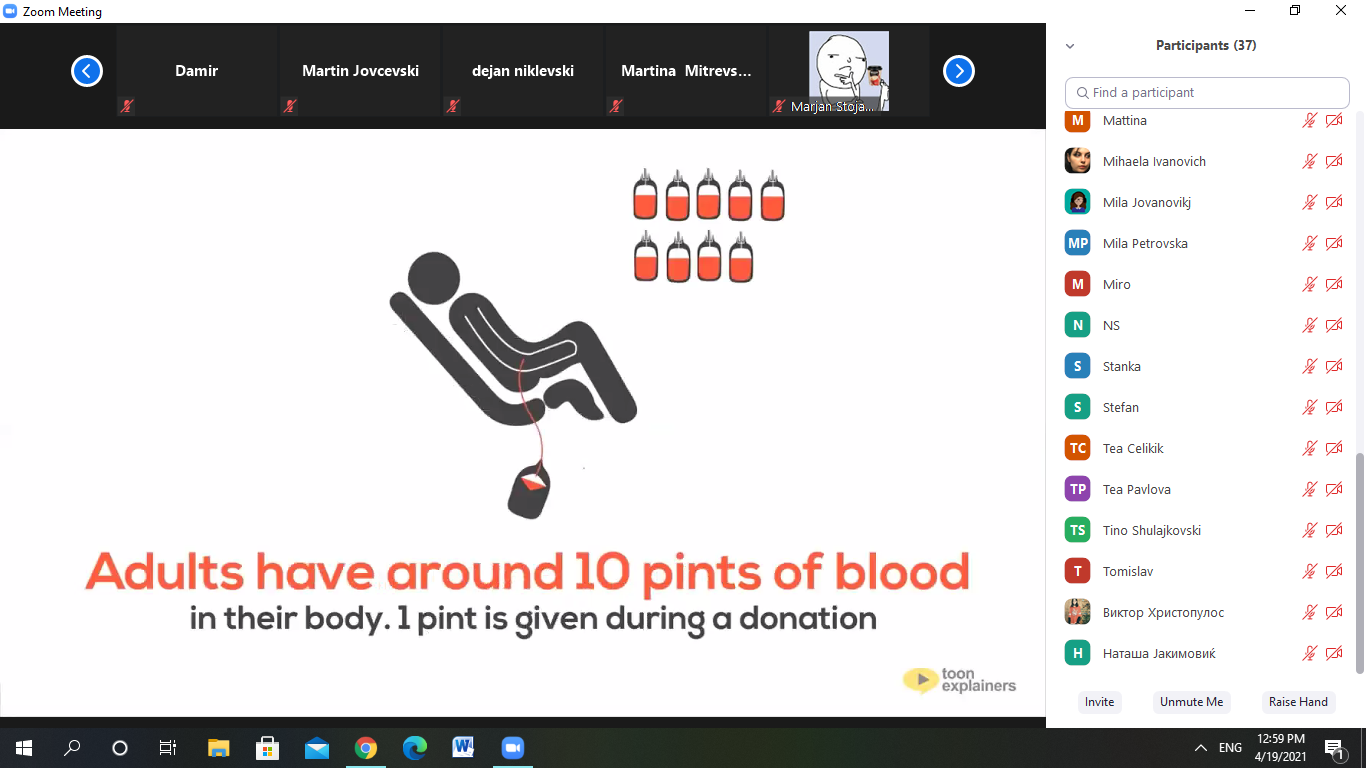Click the camera-off icon beside Tea Pavlova
Viewport: 1366px width, 768px height.
coord(1334,490)
